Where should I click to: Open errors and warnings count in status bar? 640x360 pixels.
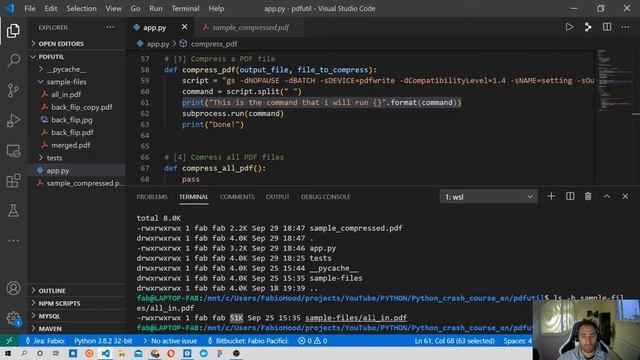pyautogui.click(x=312, y=340)
